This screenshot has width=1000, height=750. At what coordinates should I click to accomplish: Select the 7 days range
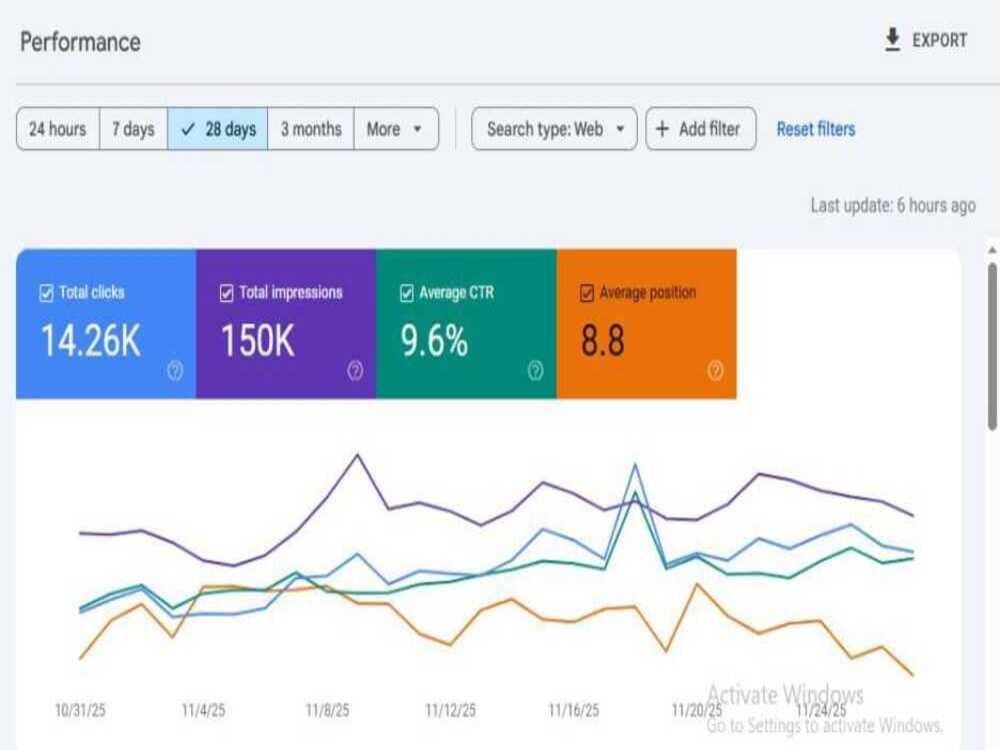(x=133, y=129)
